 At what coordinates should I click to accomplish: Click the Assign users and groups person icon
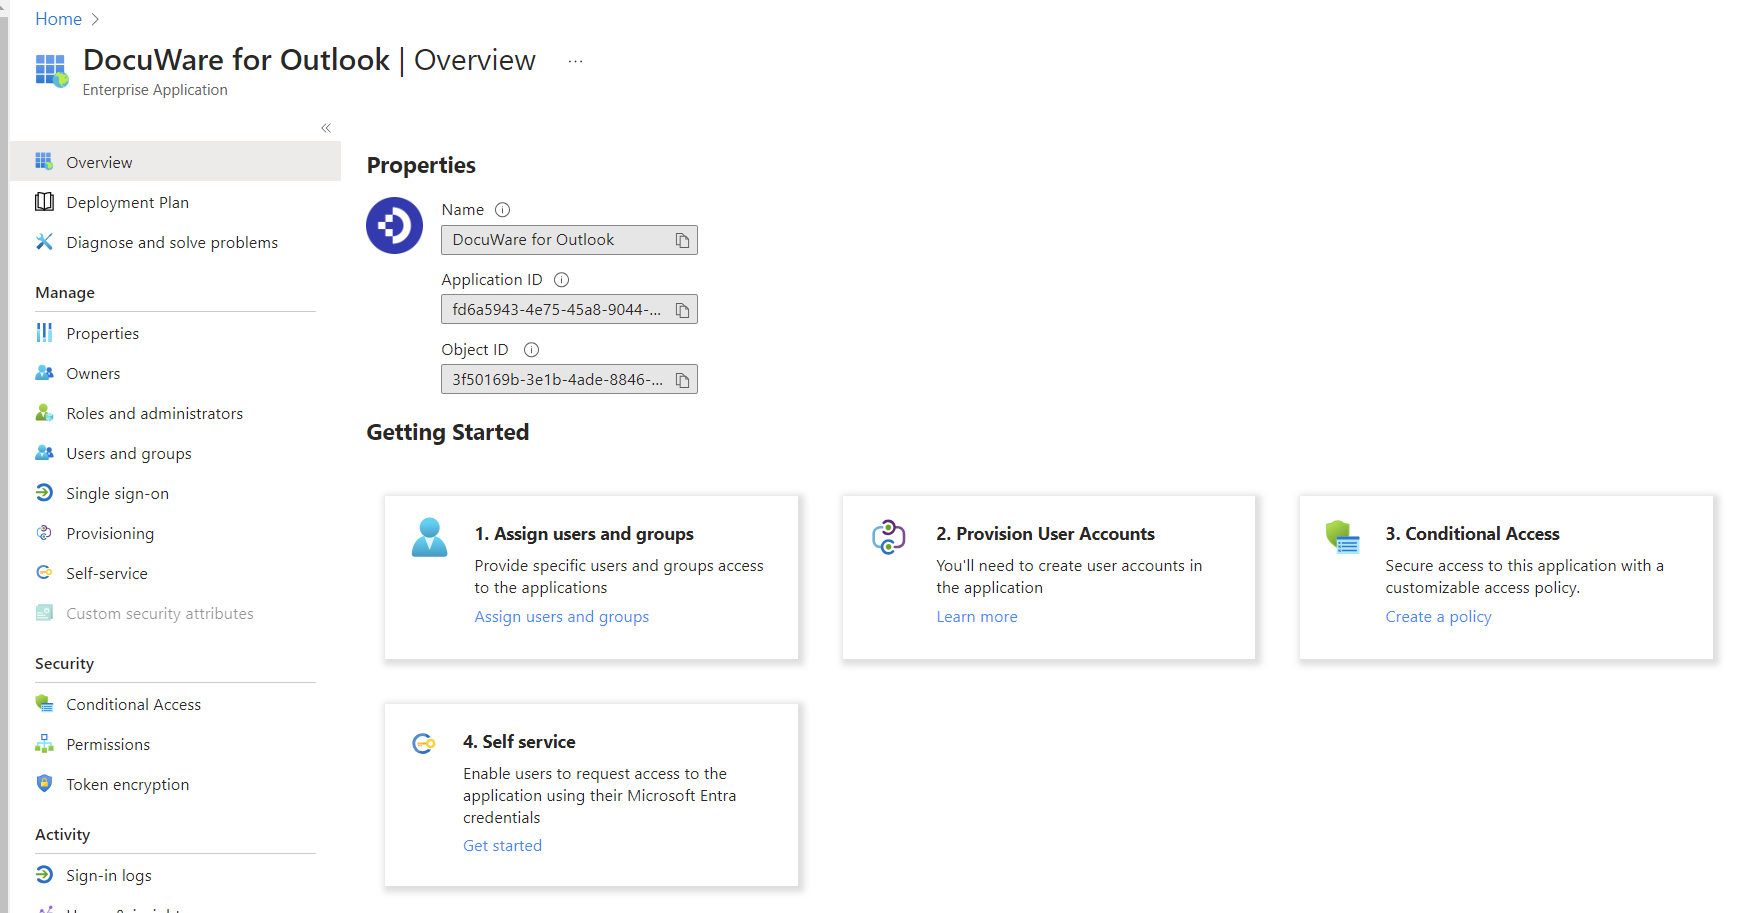point(430,537)
